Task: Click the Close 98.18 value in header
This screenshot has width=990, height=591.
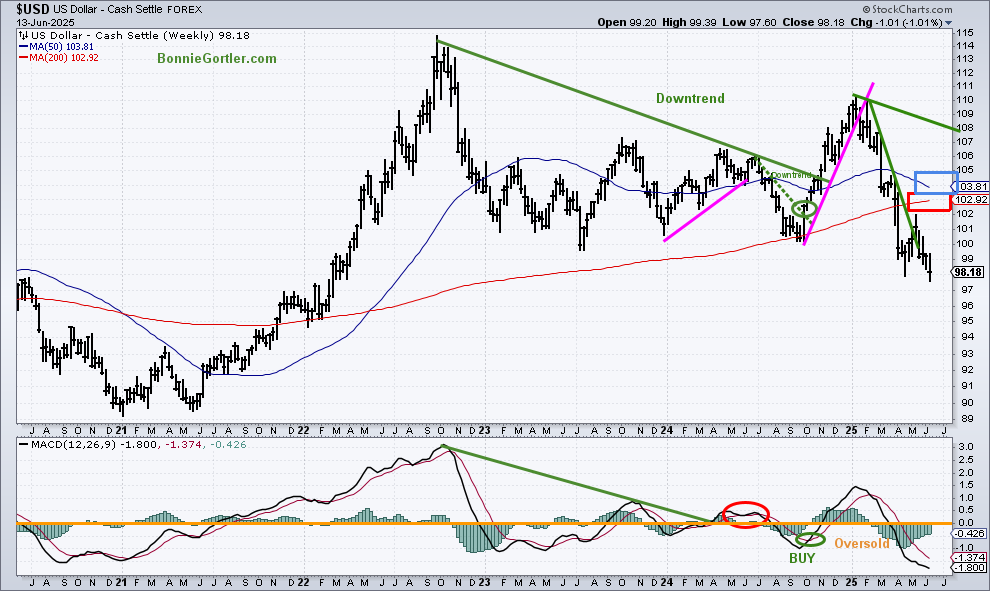Action: pos(814,23)
